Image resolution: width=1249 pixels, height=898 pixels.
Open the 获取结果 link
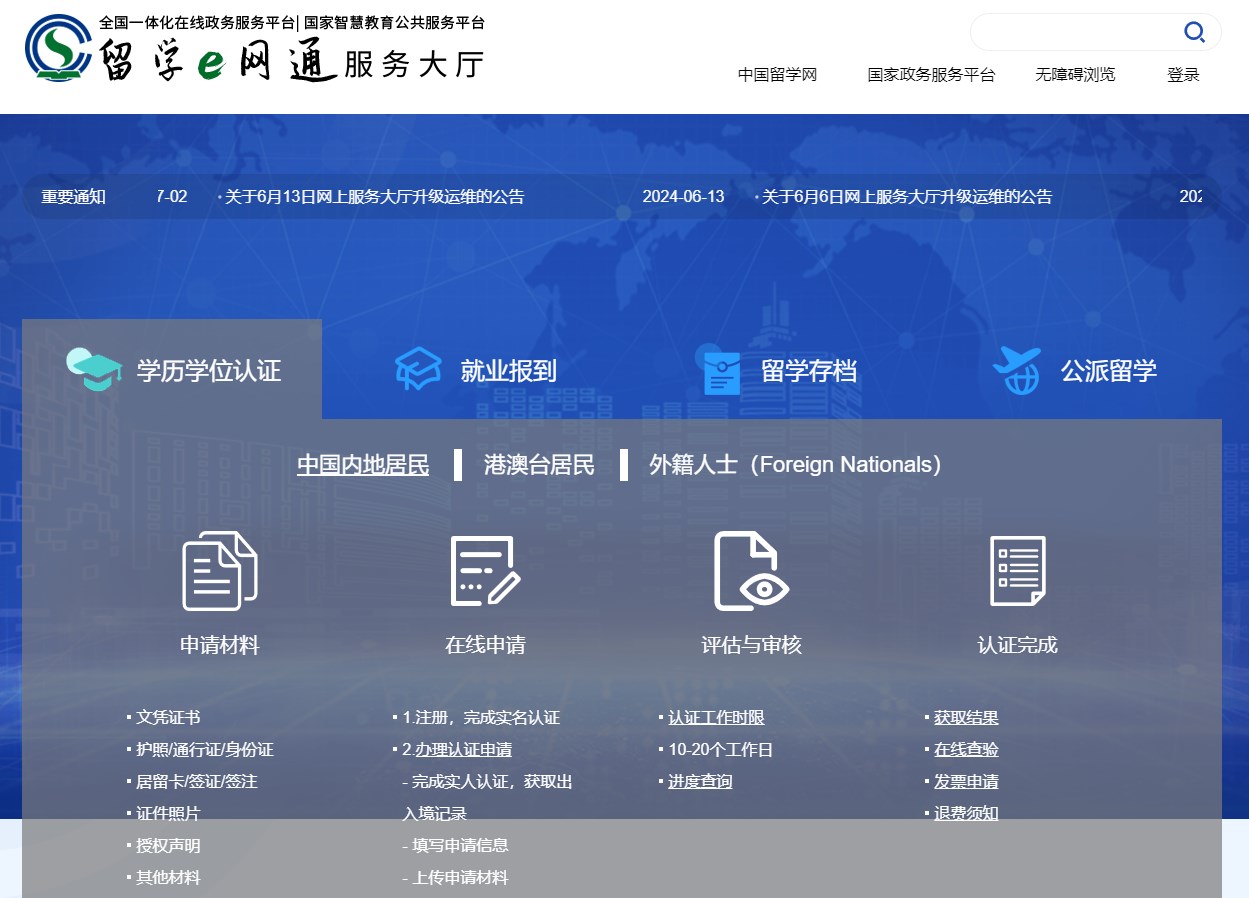click(966, 718)
